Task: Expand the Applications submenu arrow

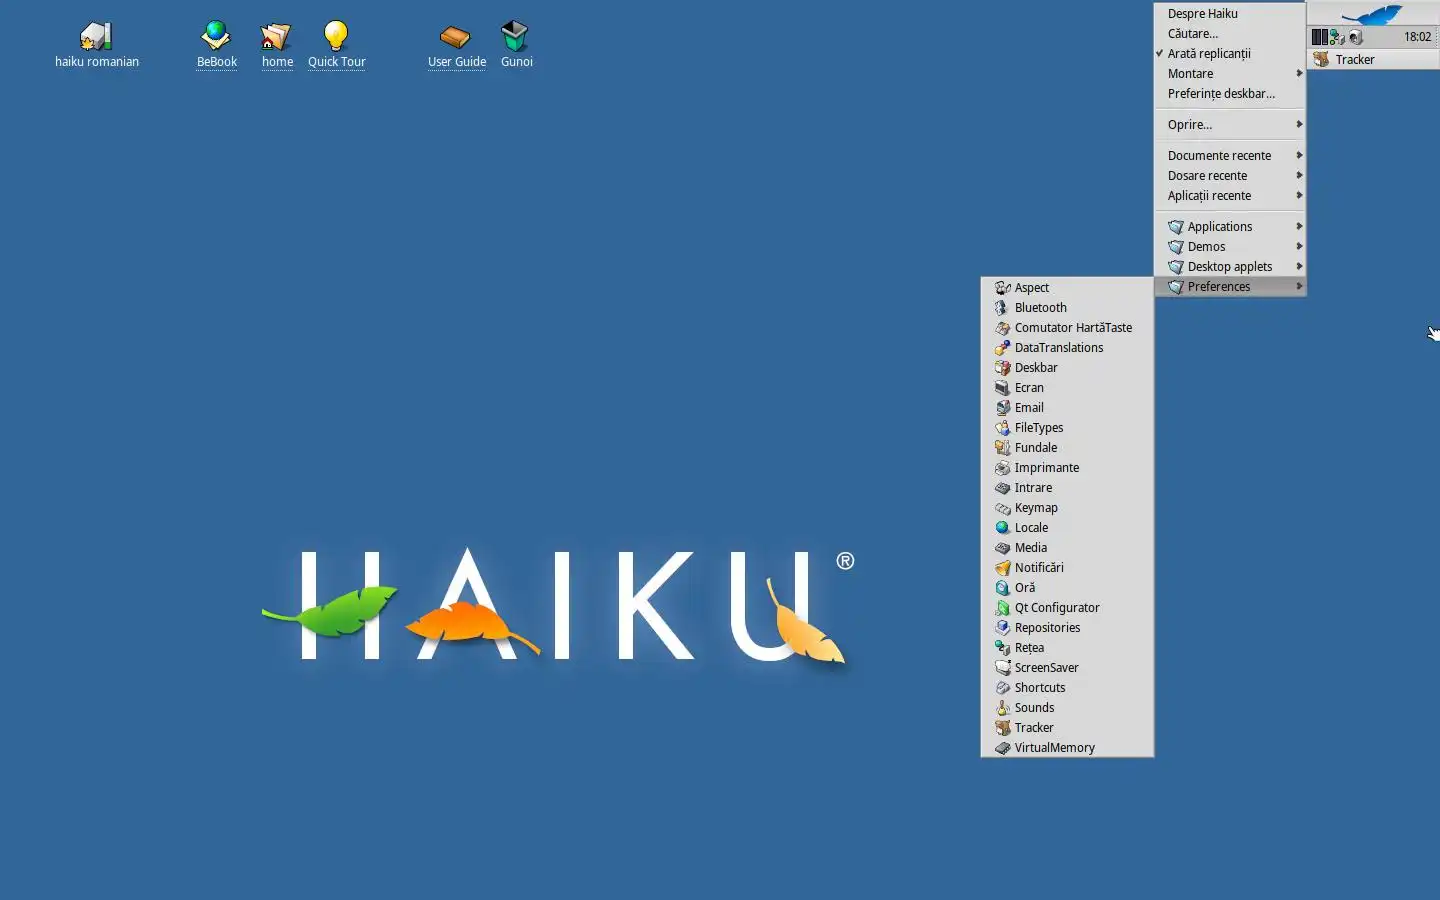Action: tap(1299, 226)
